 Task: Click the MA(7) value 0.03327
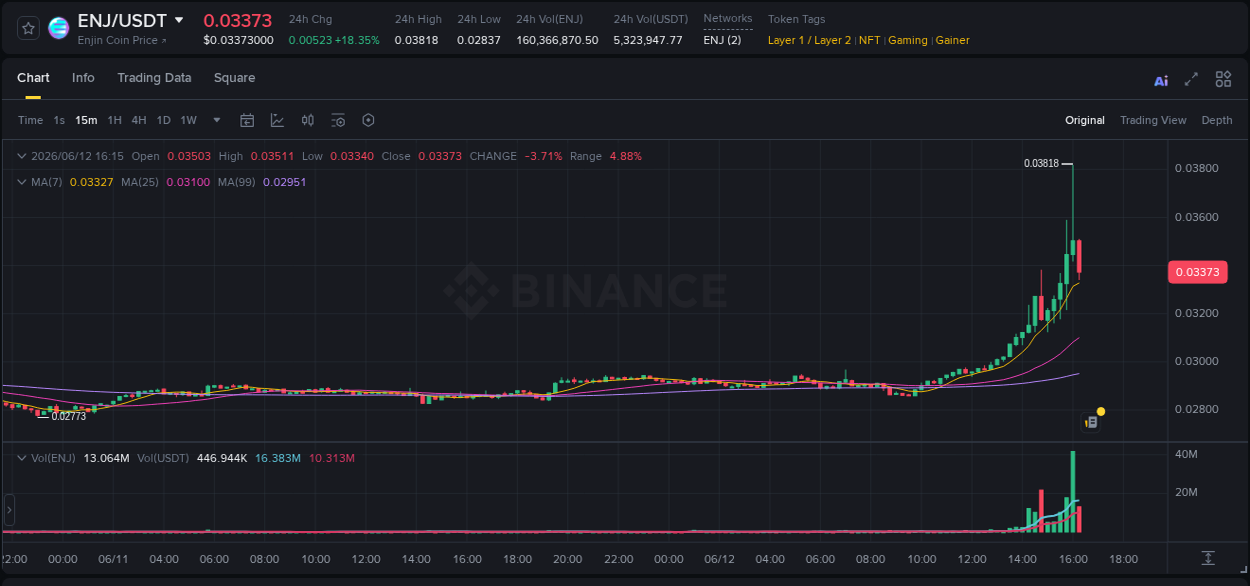tap(90, 182)
